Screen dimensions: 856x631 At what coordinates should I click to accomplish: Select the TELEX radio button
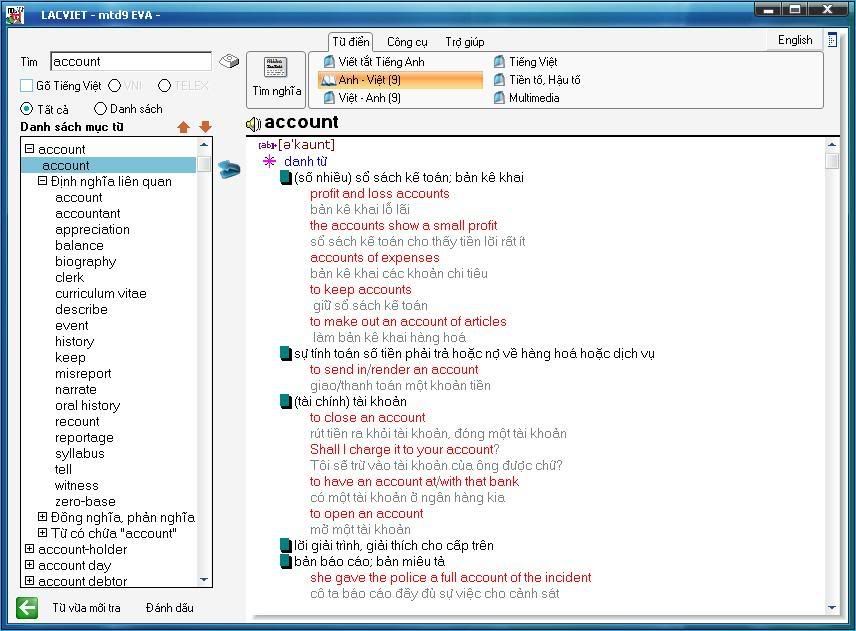164,86
